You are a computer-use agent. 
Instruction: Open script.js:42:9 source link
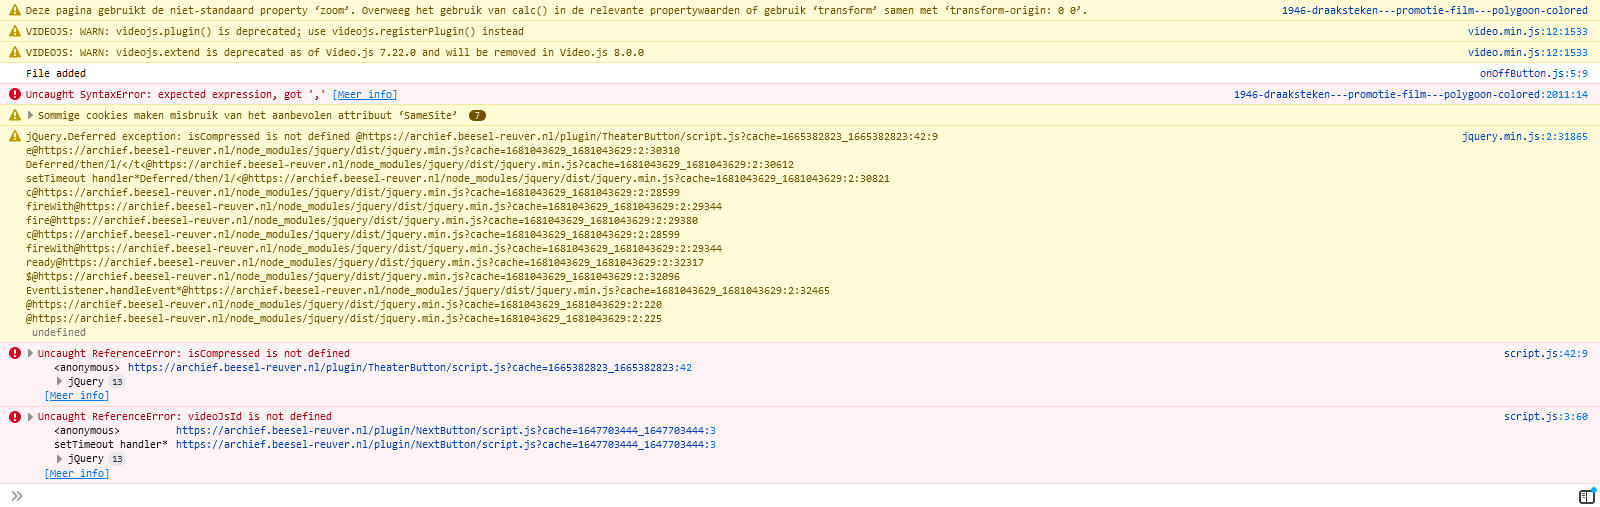click(x=1546, y=354)
